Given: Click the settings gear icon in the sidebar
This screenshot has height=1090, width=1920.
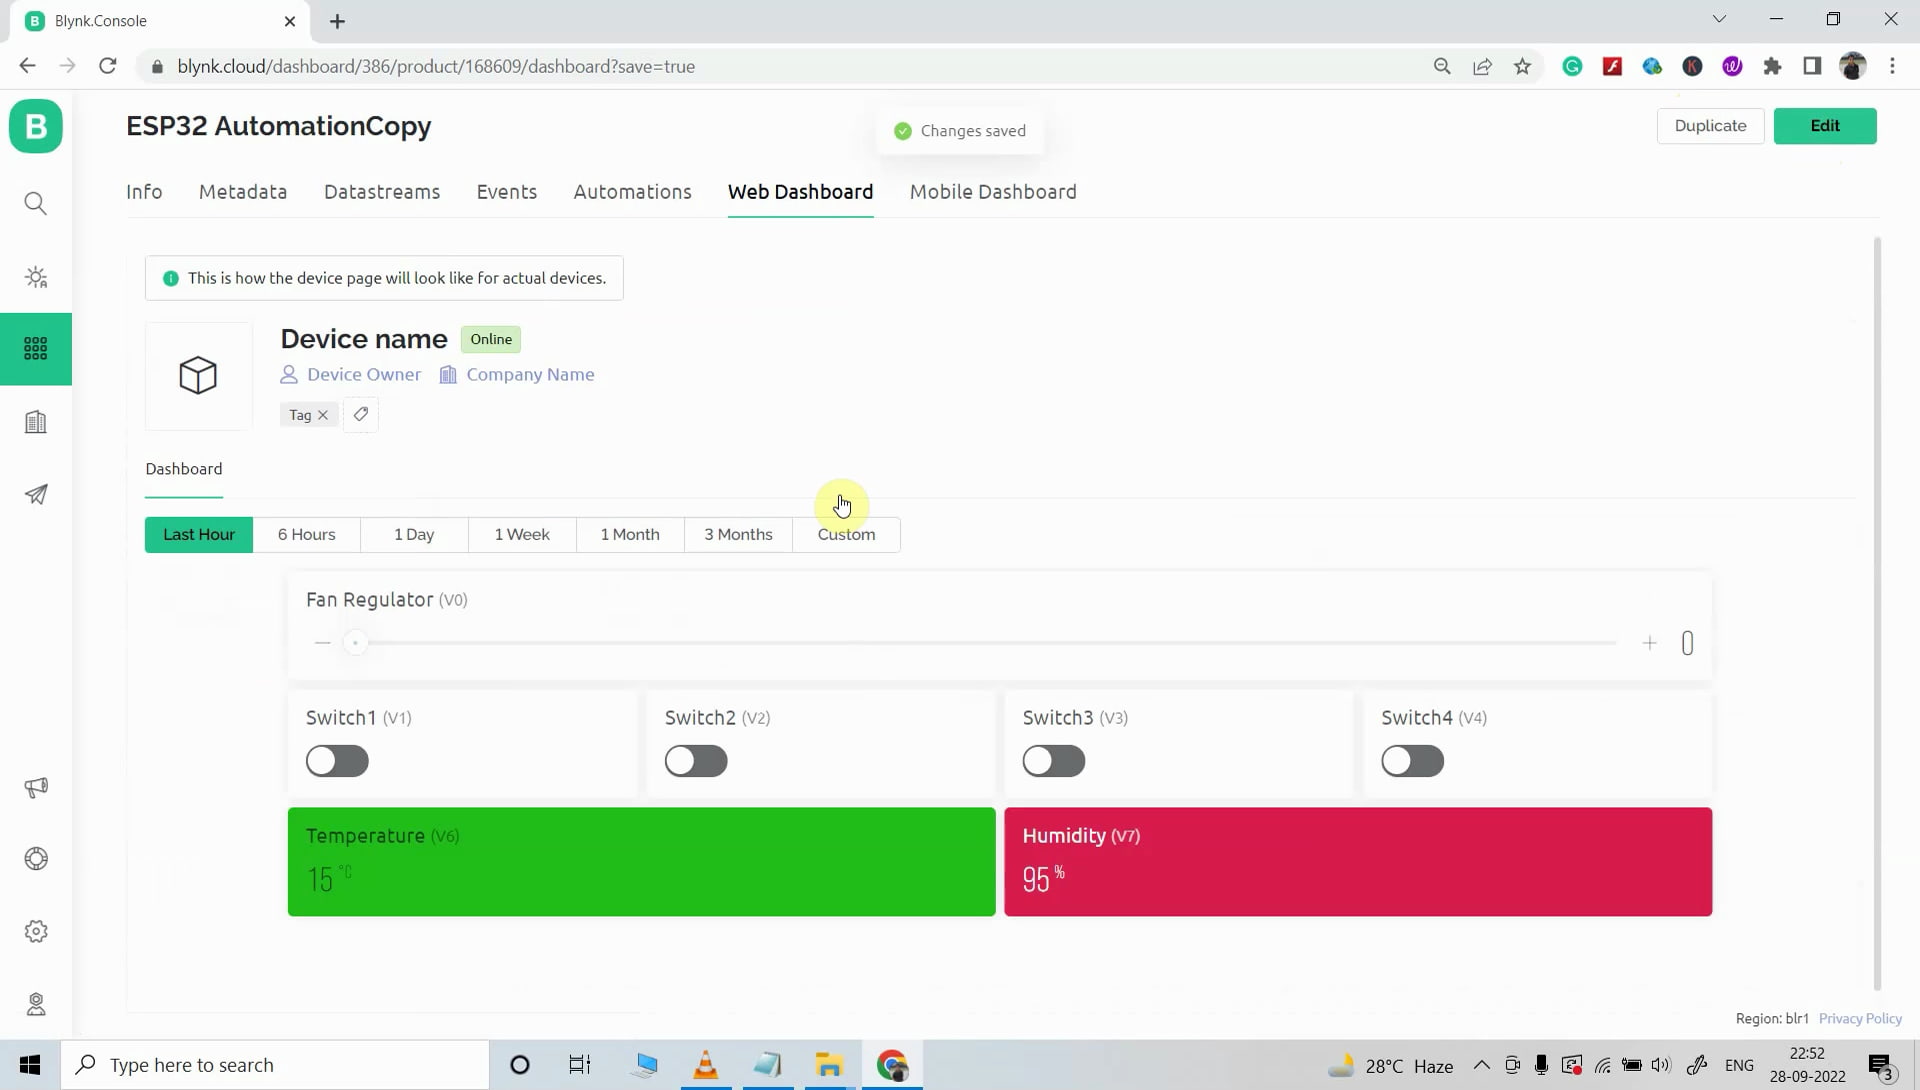Looking at the screenshot, I should click(36, 932).
